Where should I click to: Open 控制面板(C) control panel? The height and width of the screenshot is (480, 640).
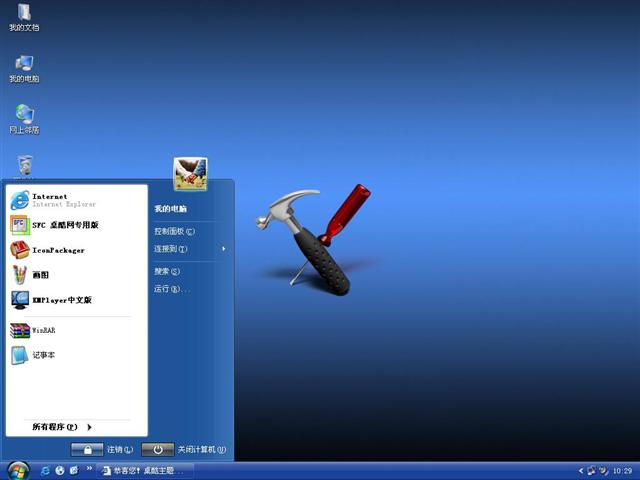click(175, 231)
